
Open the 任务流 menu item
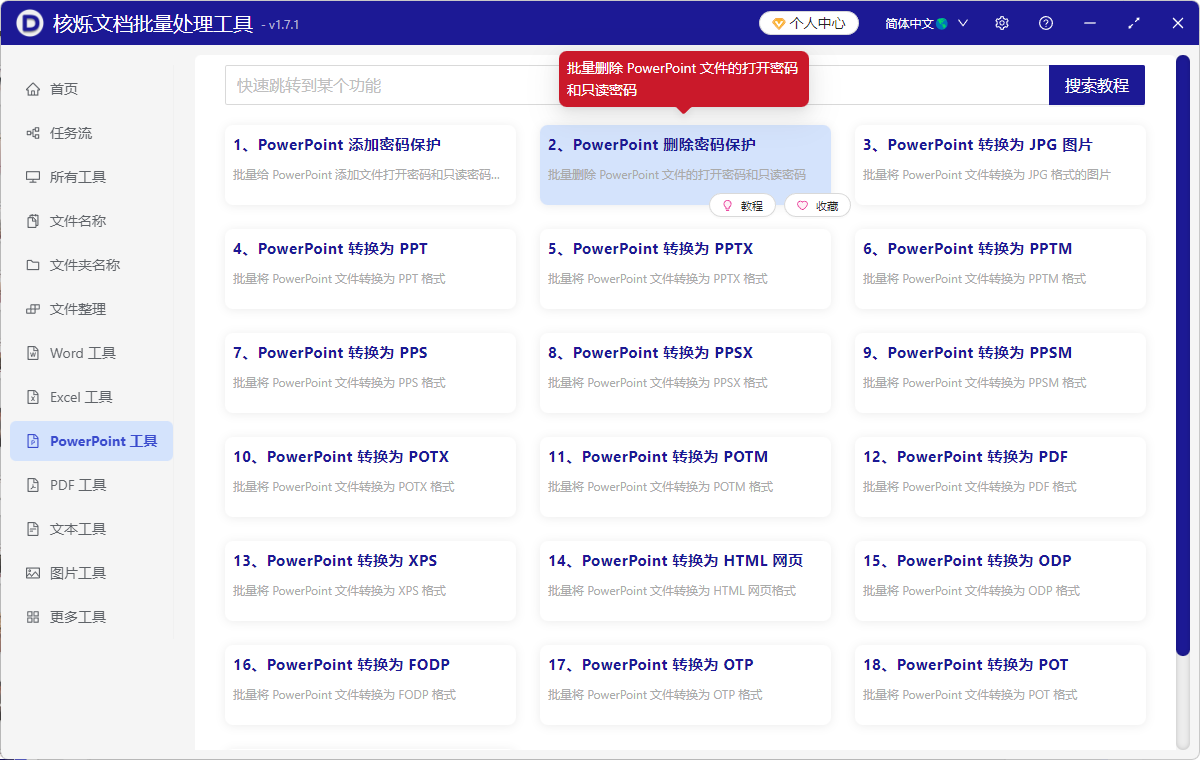click(x=91, y=133)
